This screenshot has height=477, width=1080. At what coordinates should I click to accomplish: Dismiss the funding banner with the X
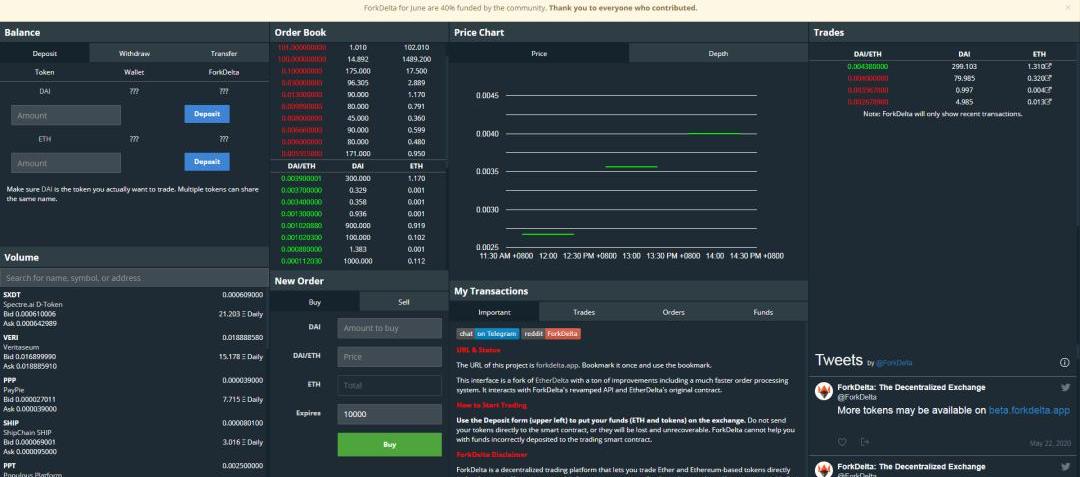pos(1068,8)
